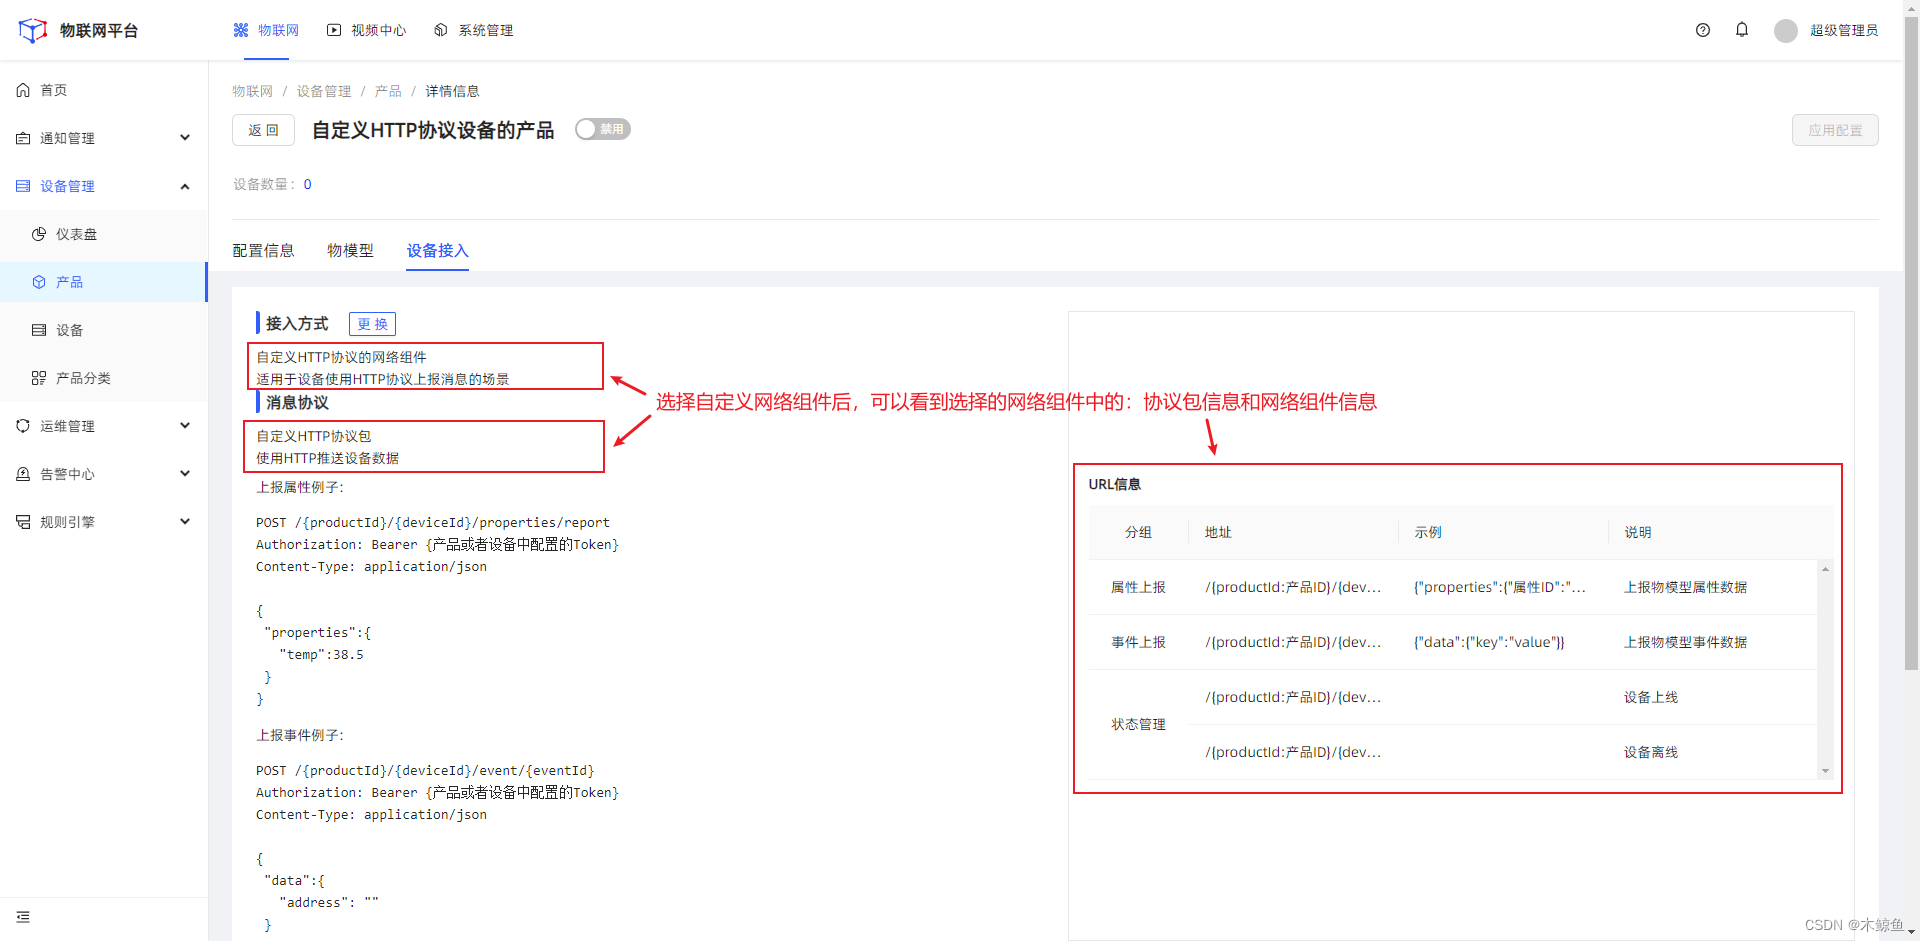Screen dimensions: 1920x941
Task: Click the 视频中心 play icon
Action: [x=334, y=30]
